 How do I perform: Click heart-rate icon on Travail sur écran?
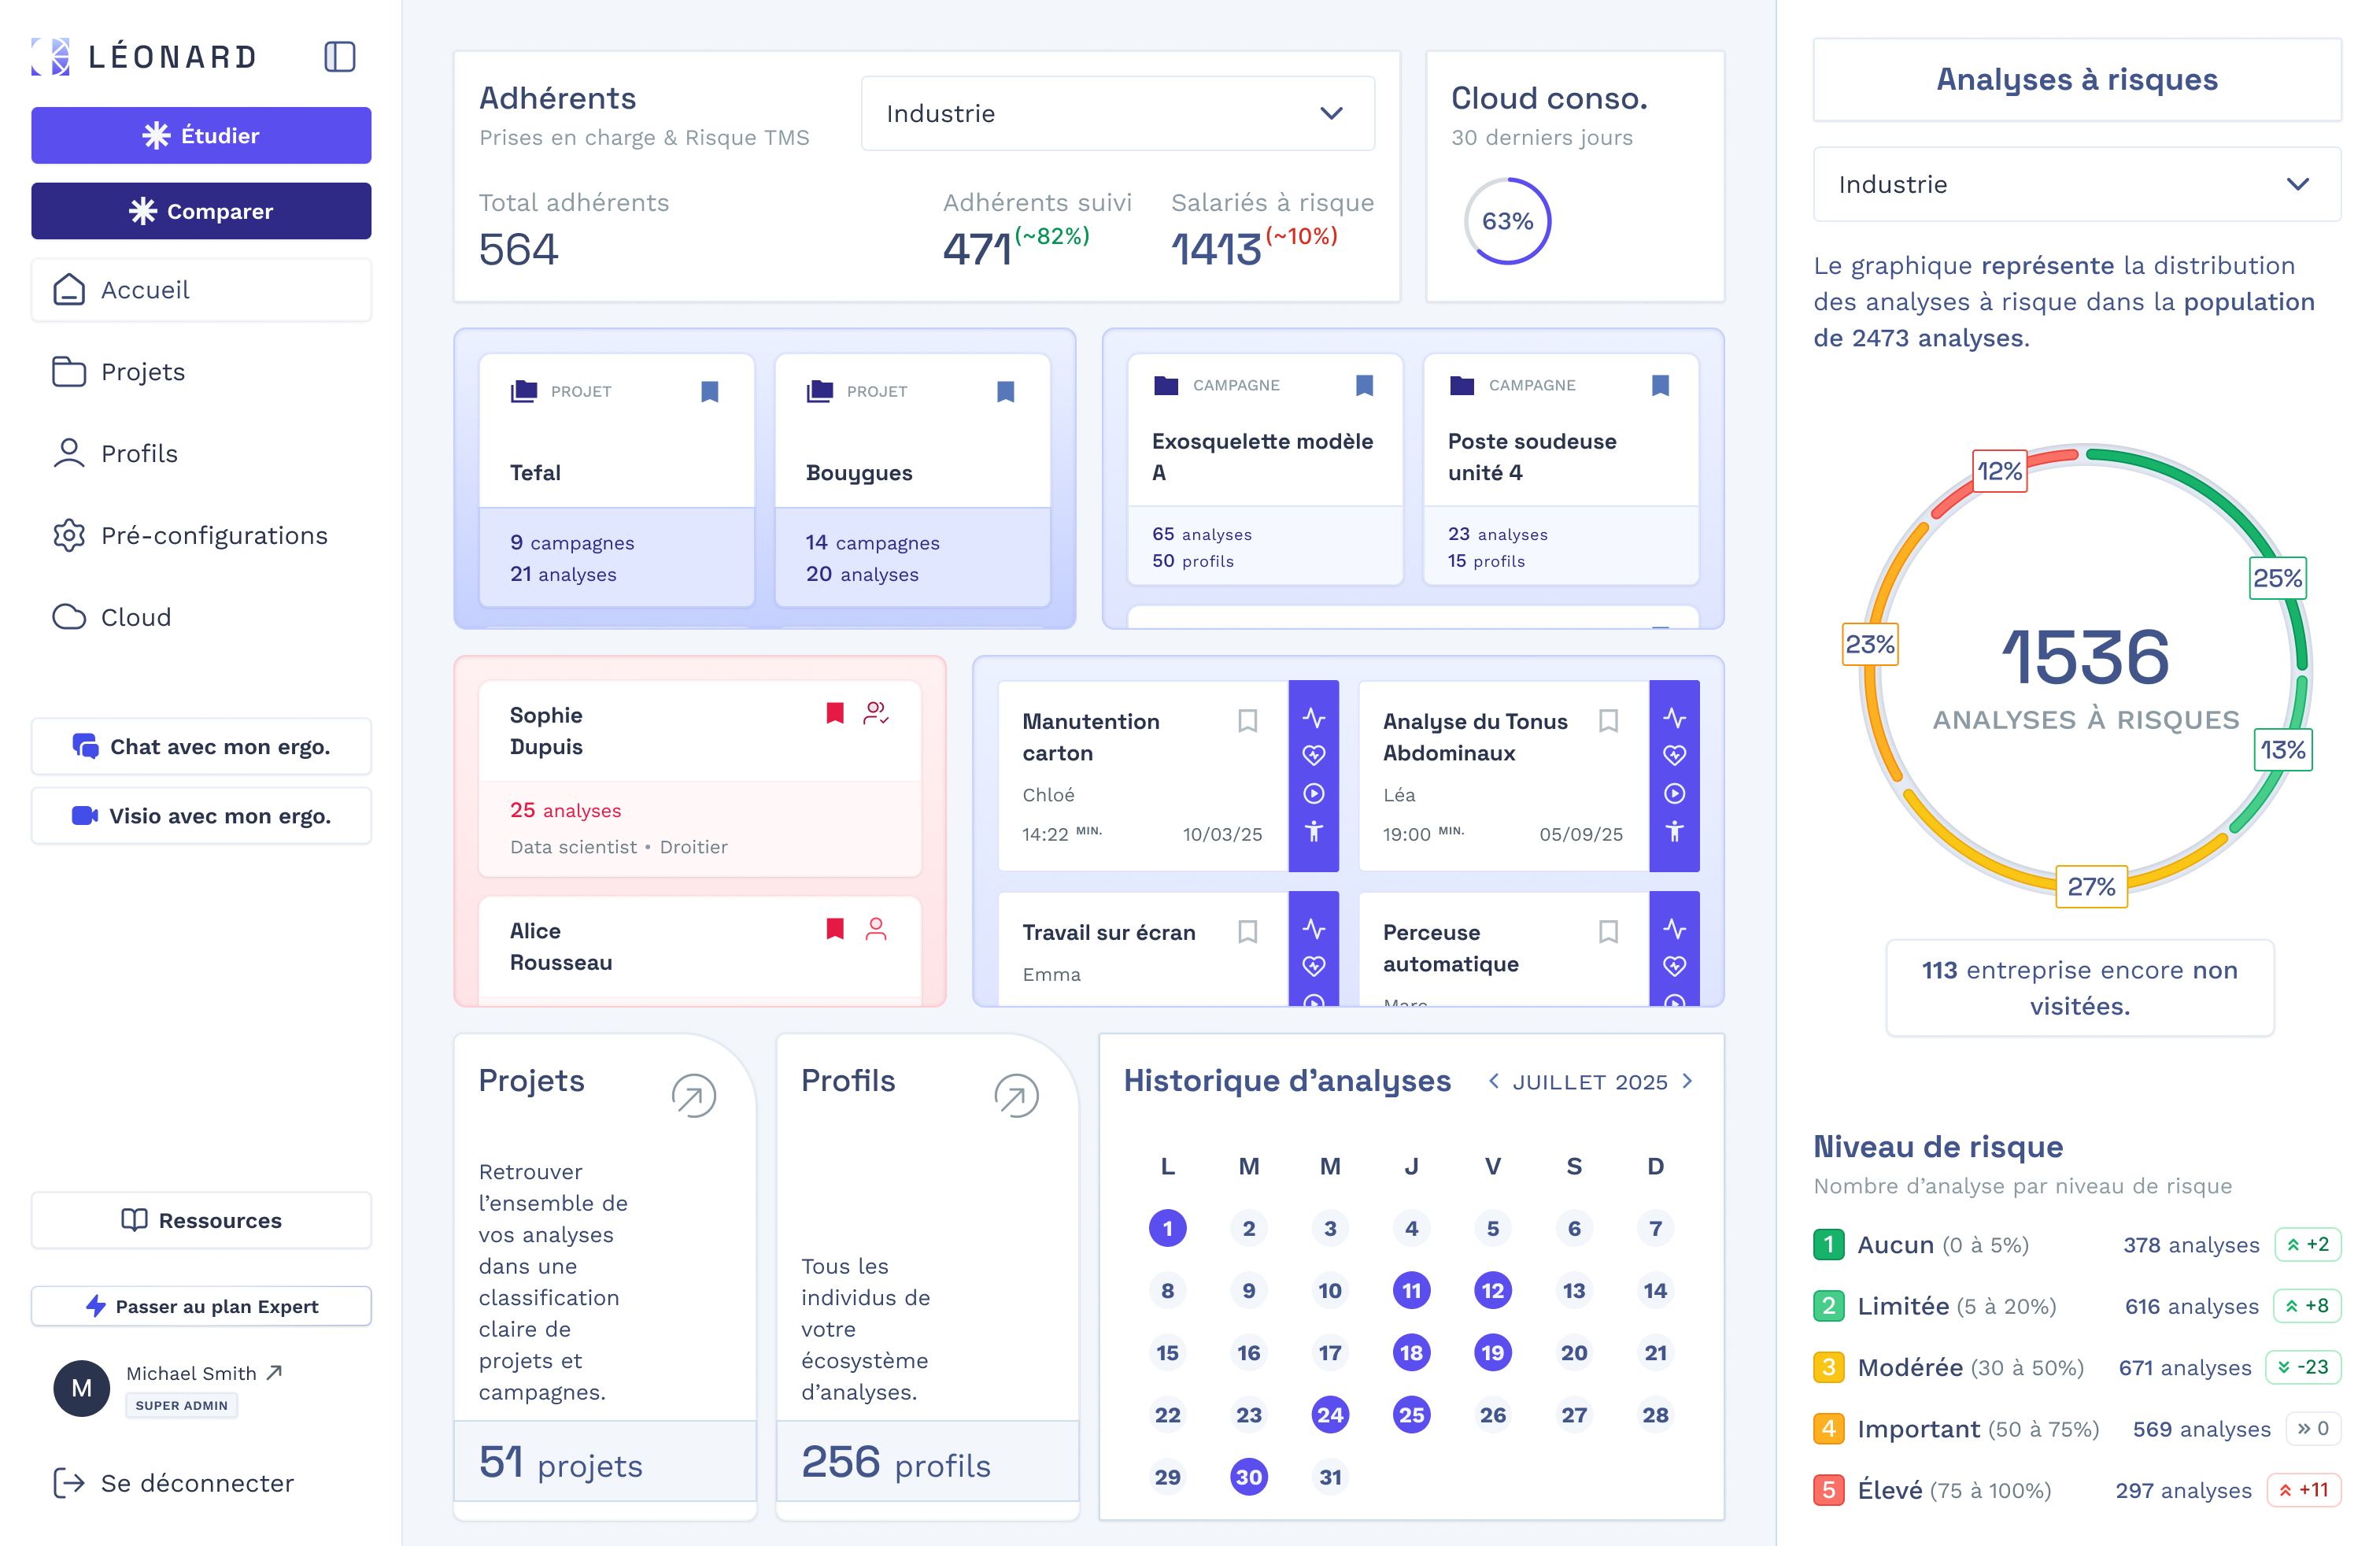click(x=1314, y=966)
